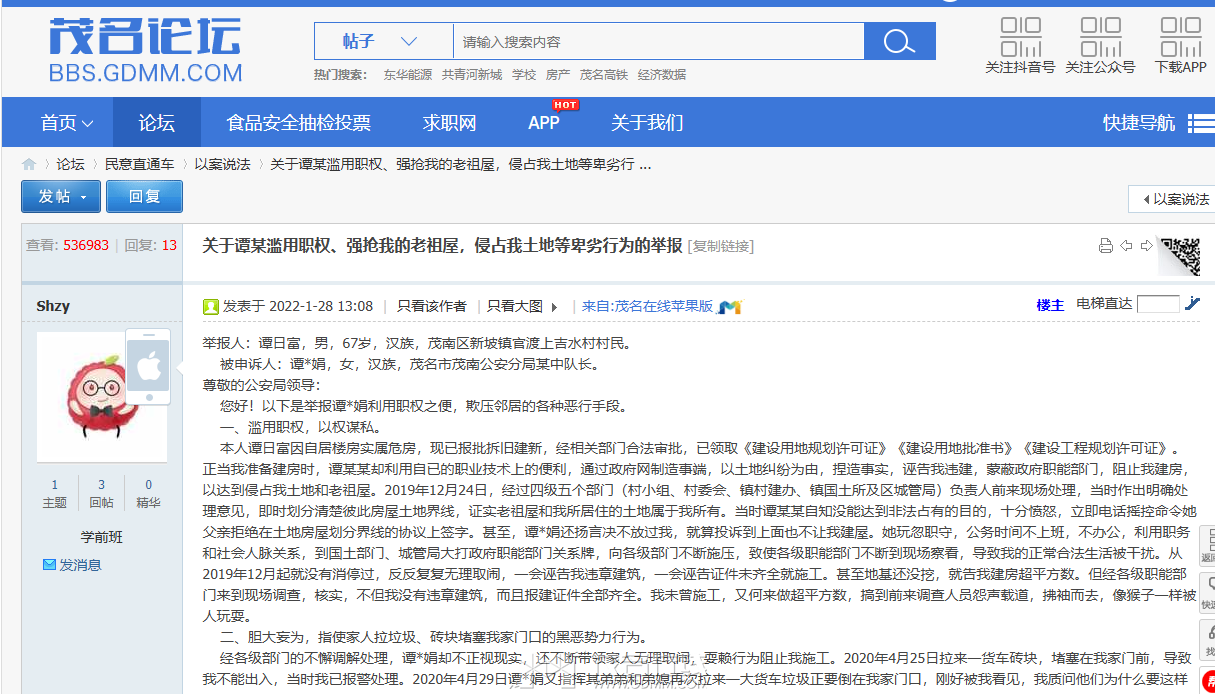Click the 复制链接 copy link
The image size is (1215, 694).
coord(720,246)
